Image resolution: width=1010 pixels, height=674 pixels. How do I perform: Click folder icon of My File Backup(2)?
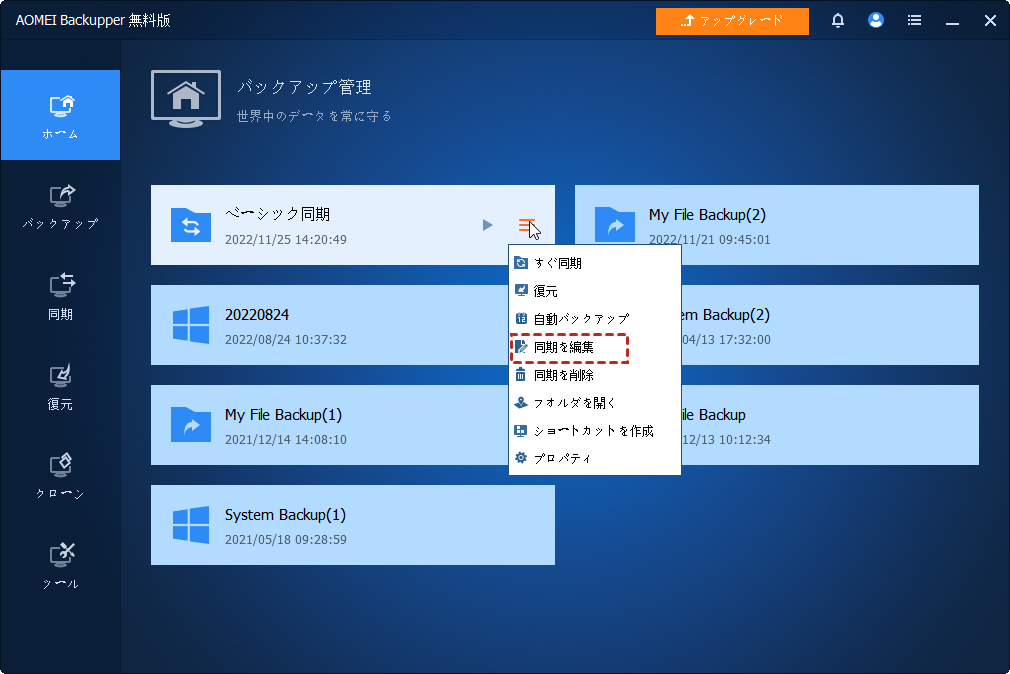(615, 225)
